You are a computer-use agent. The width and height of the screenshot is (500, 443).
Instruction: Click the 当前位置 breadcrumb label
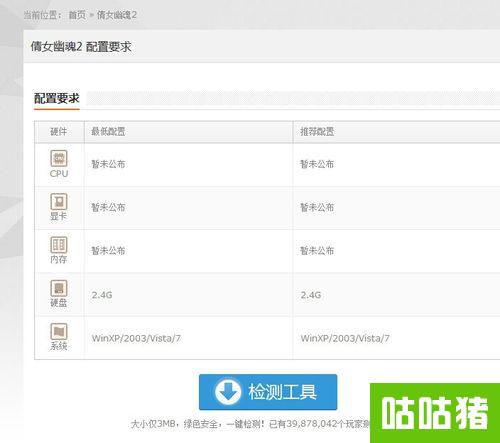(42, 15)
